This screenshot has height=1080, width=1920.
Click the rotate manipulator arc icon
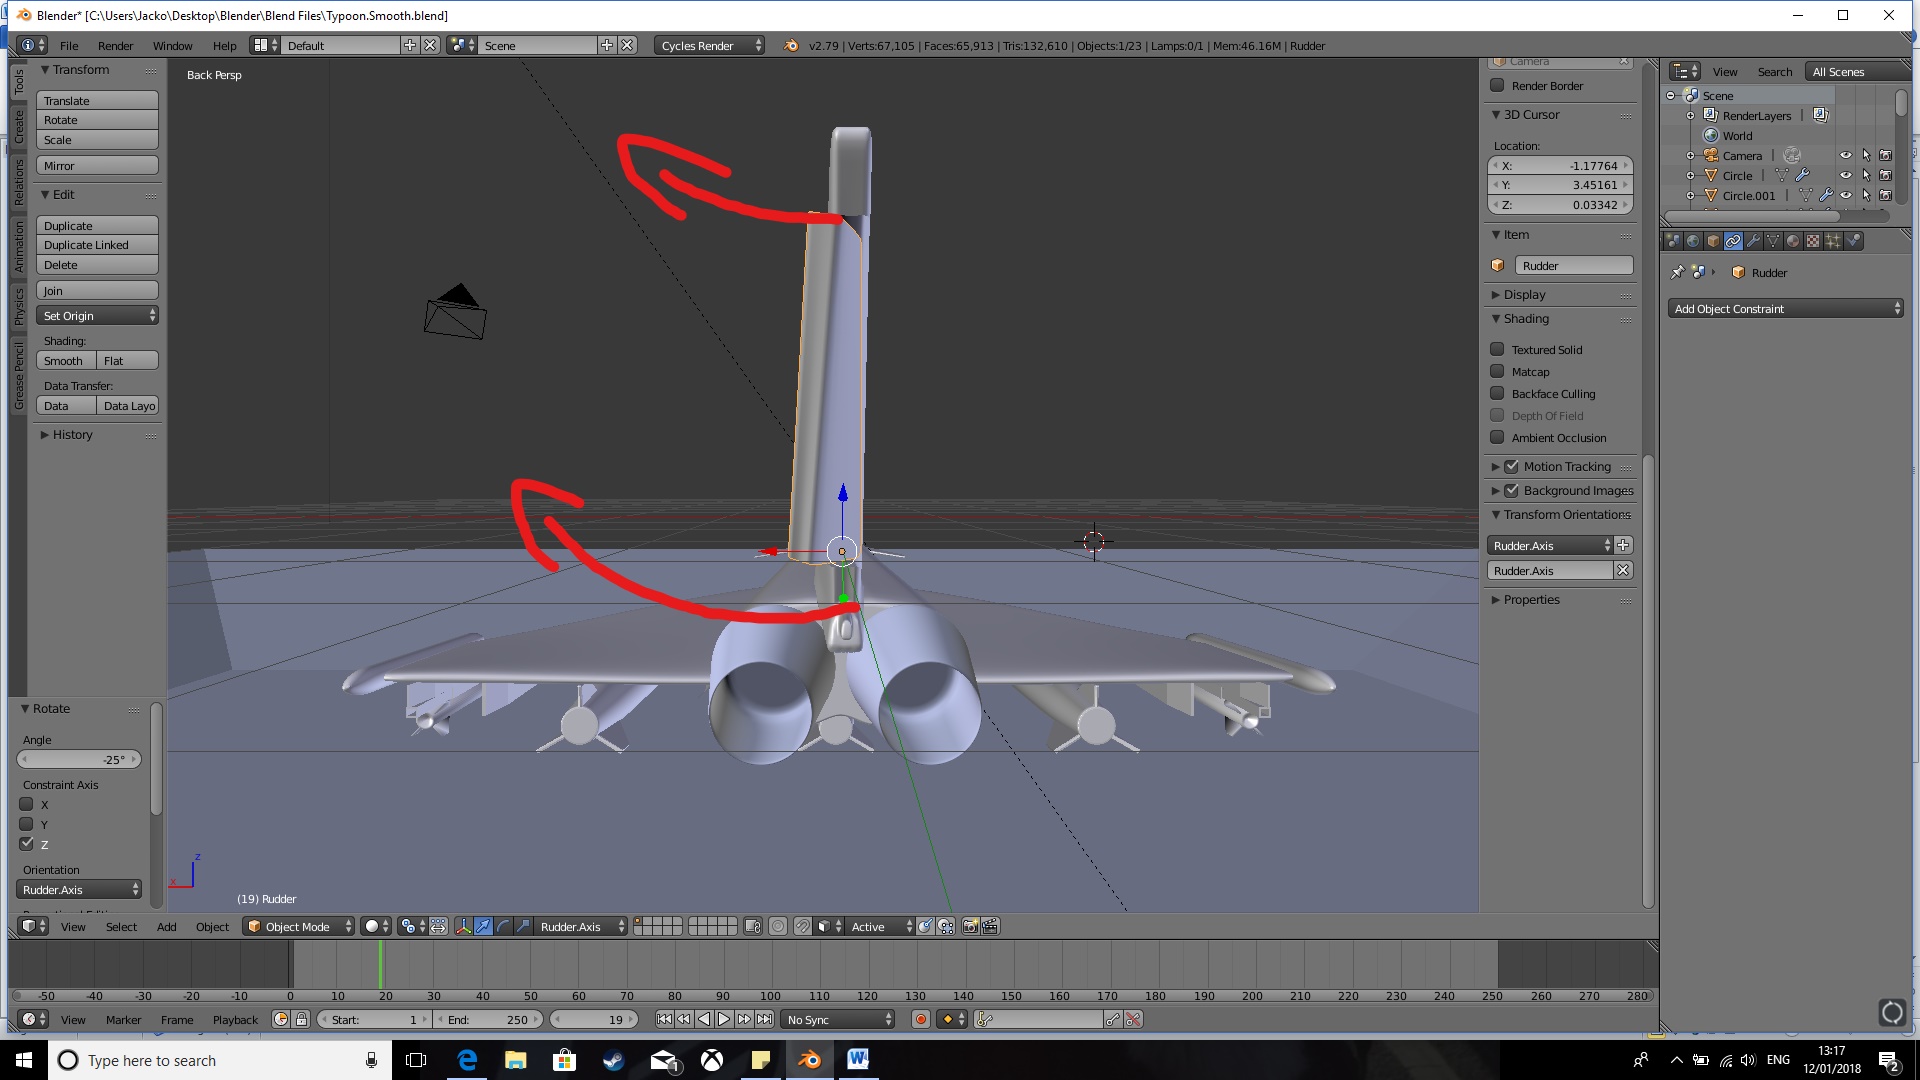tap(503, 927)
